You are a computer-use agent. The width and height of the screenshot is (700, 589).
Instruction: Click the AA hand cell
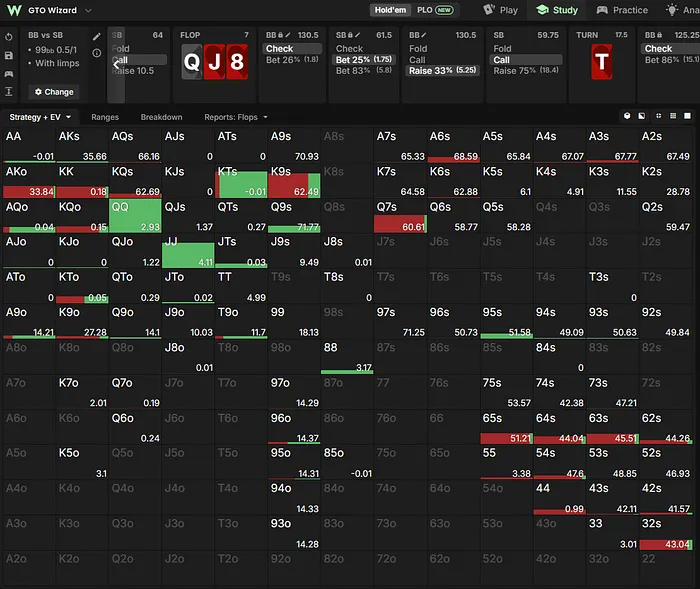tap(29, 146)
